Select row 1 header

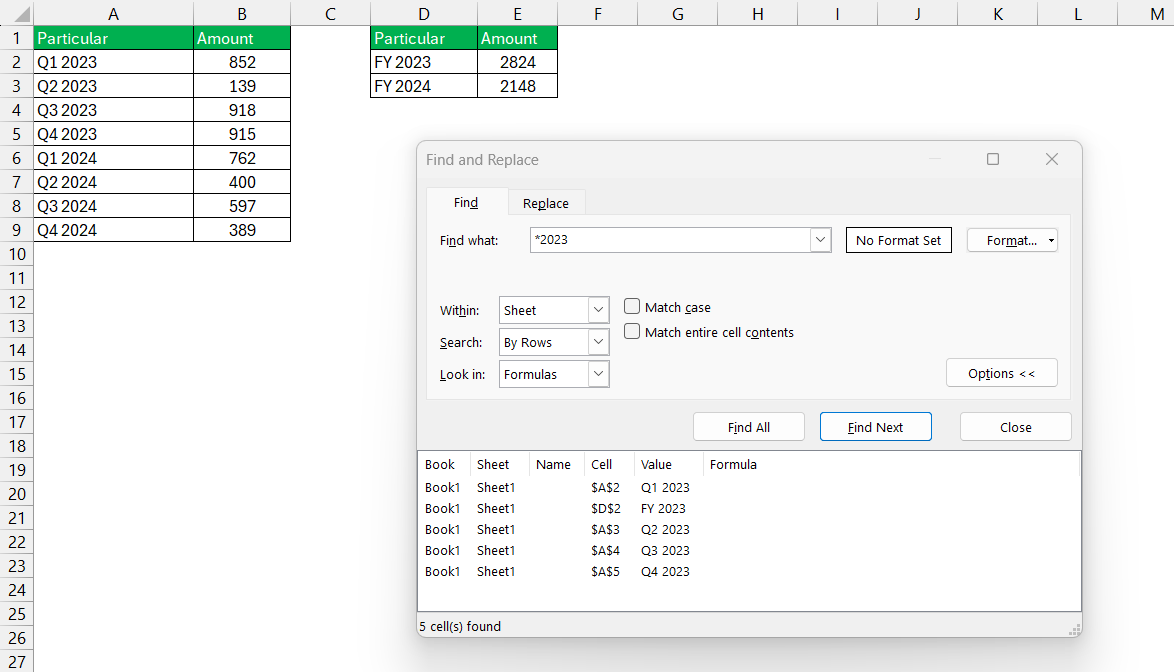click(x=16, y=38)
